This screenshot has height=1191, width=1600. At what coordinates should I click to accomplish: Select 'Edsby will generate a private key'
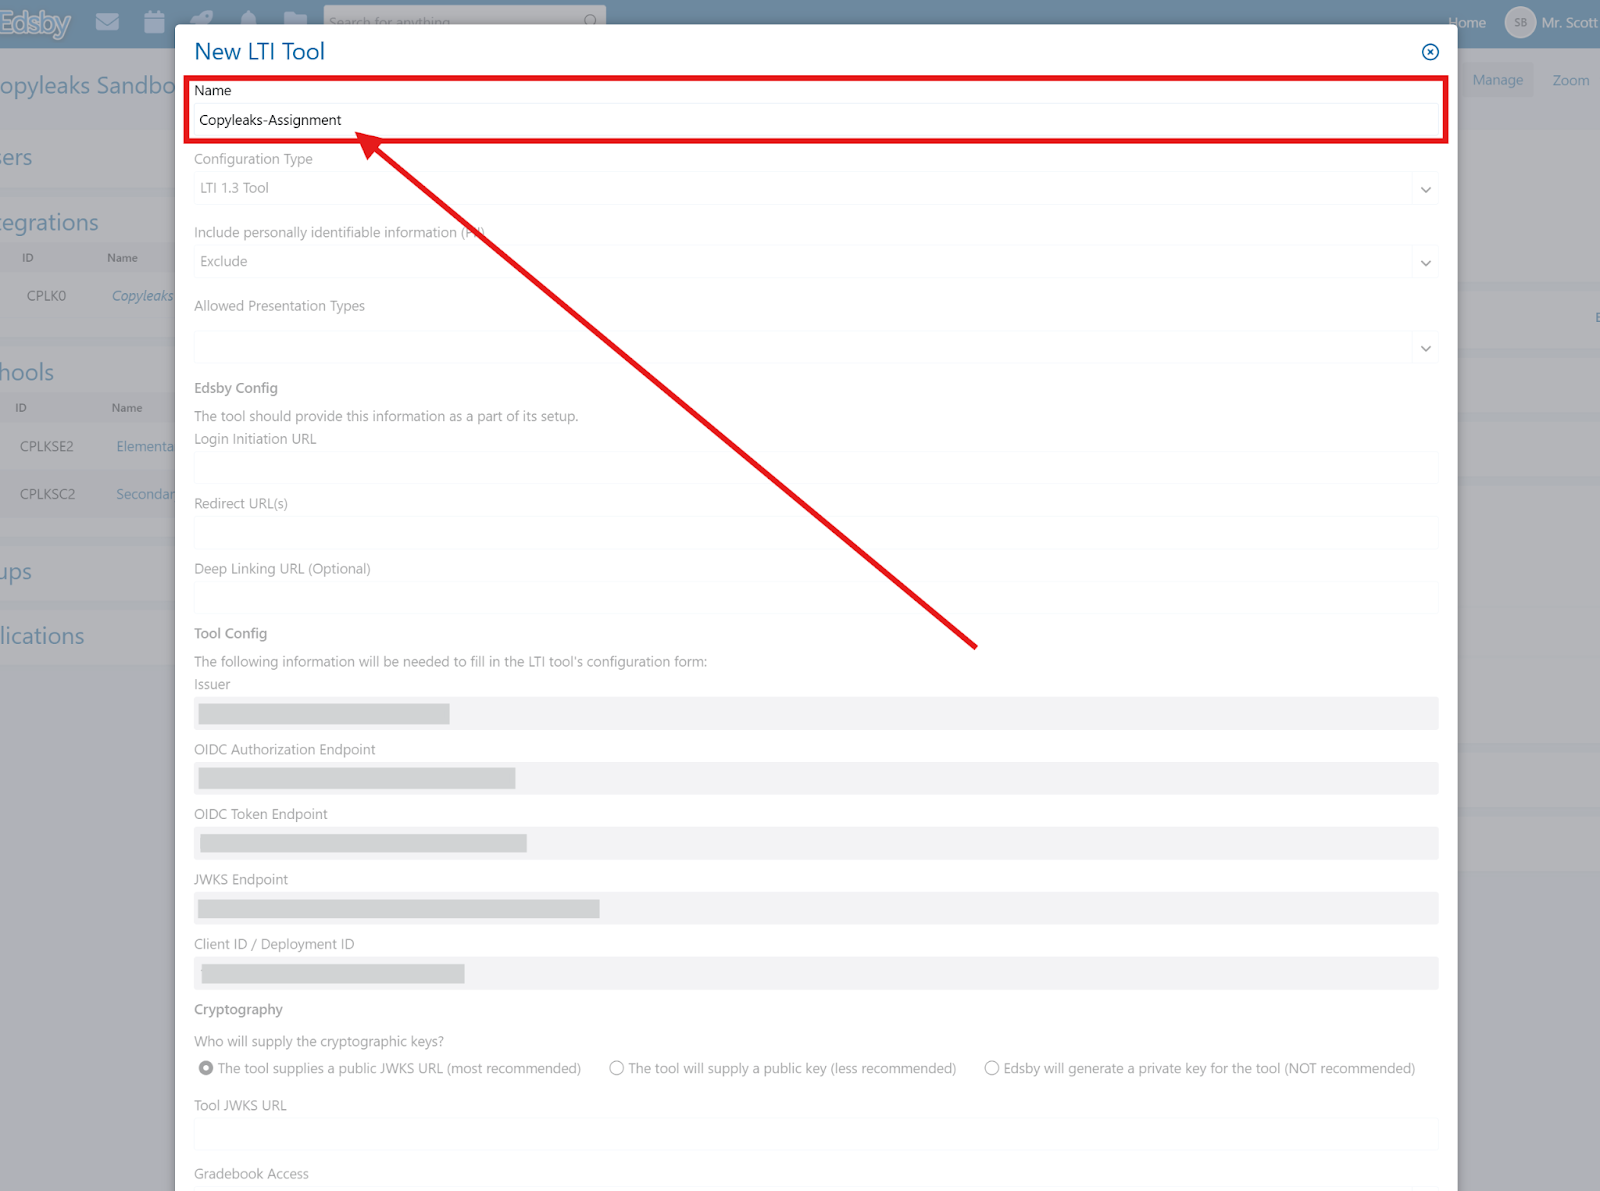pyautogui.click(x=992, y=1068)
